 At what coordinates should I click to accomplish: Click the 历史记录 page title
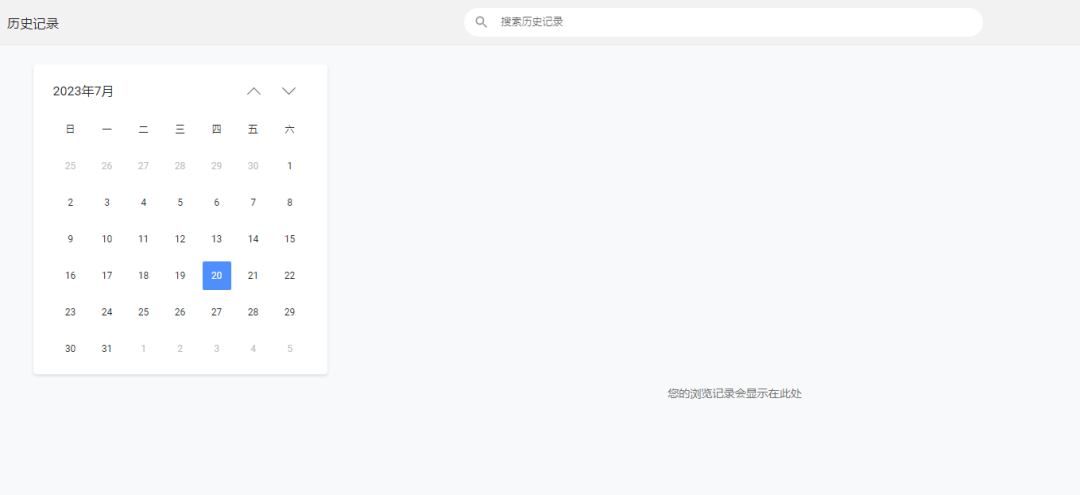33,23
